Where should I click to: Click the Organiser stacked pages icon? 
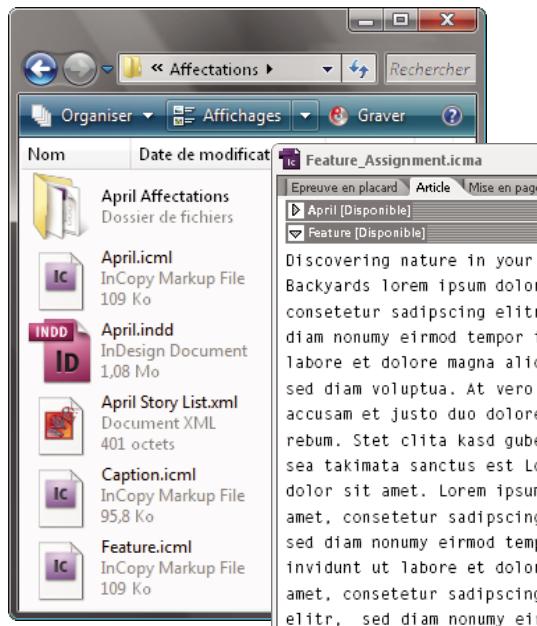[42, 115]
